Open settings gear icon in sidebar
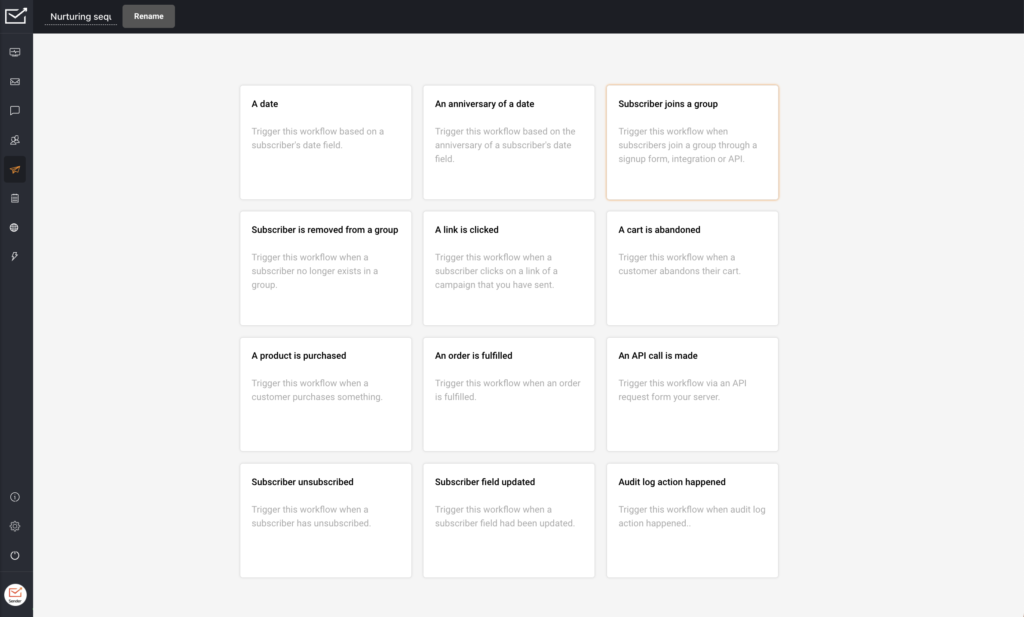The image size is (1024, 617). [x=15, y=526]
